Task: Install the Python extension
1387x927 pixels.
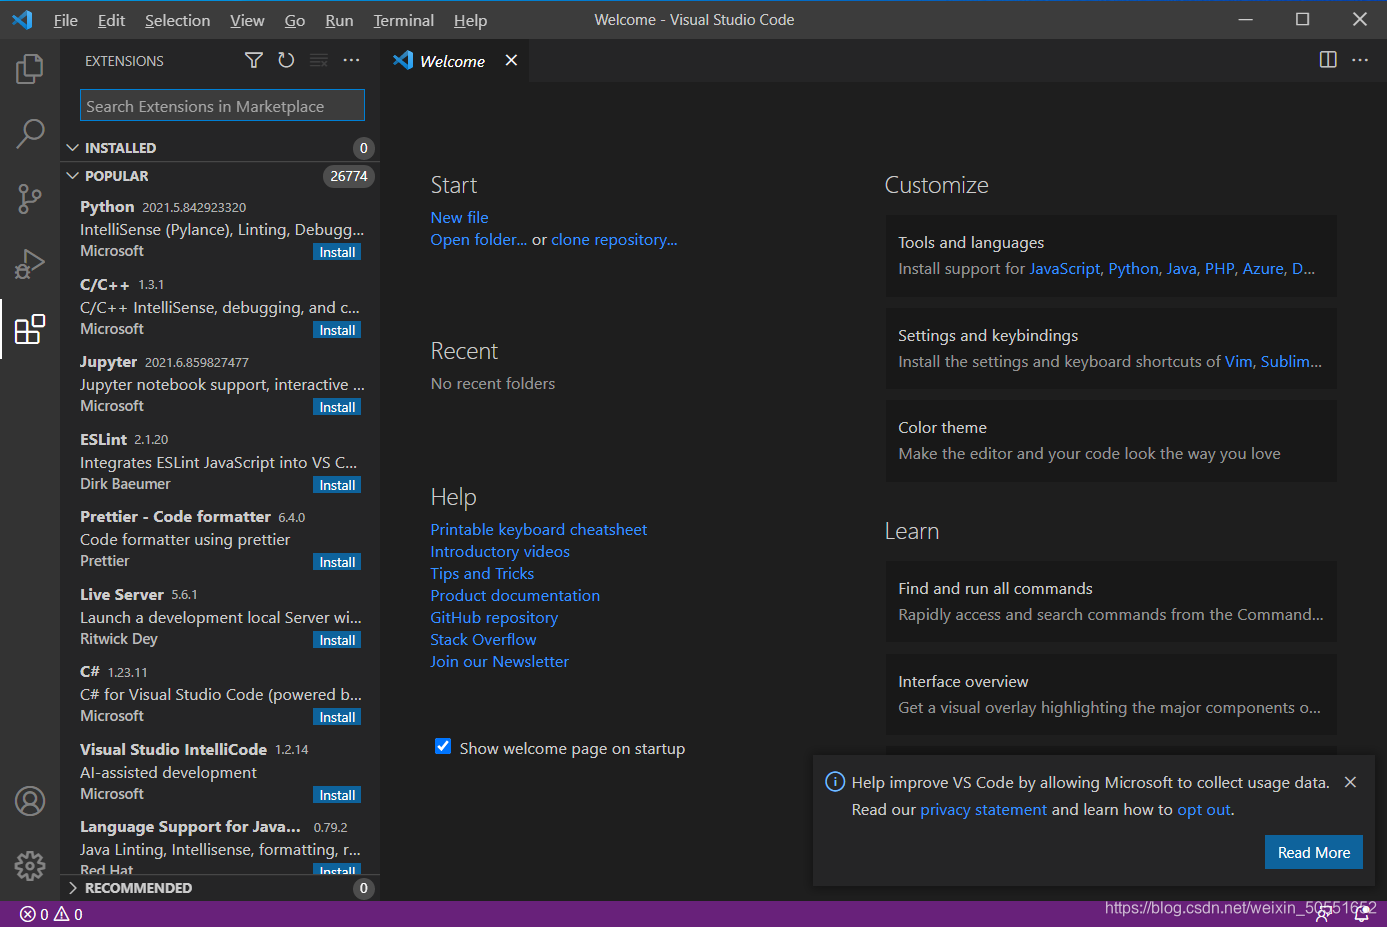Action: pos(337,252)
